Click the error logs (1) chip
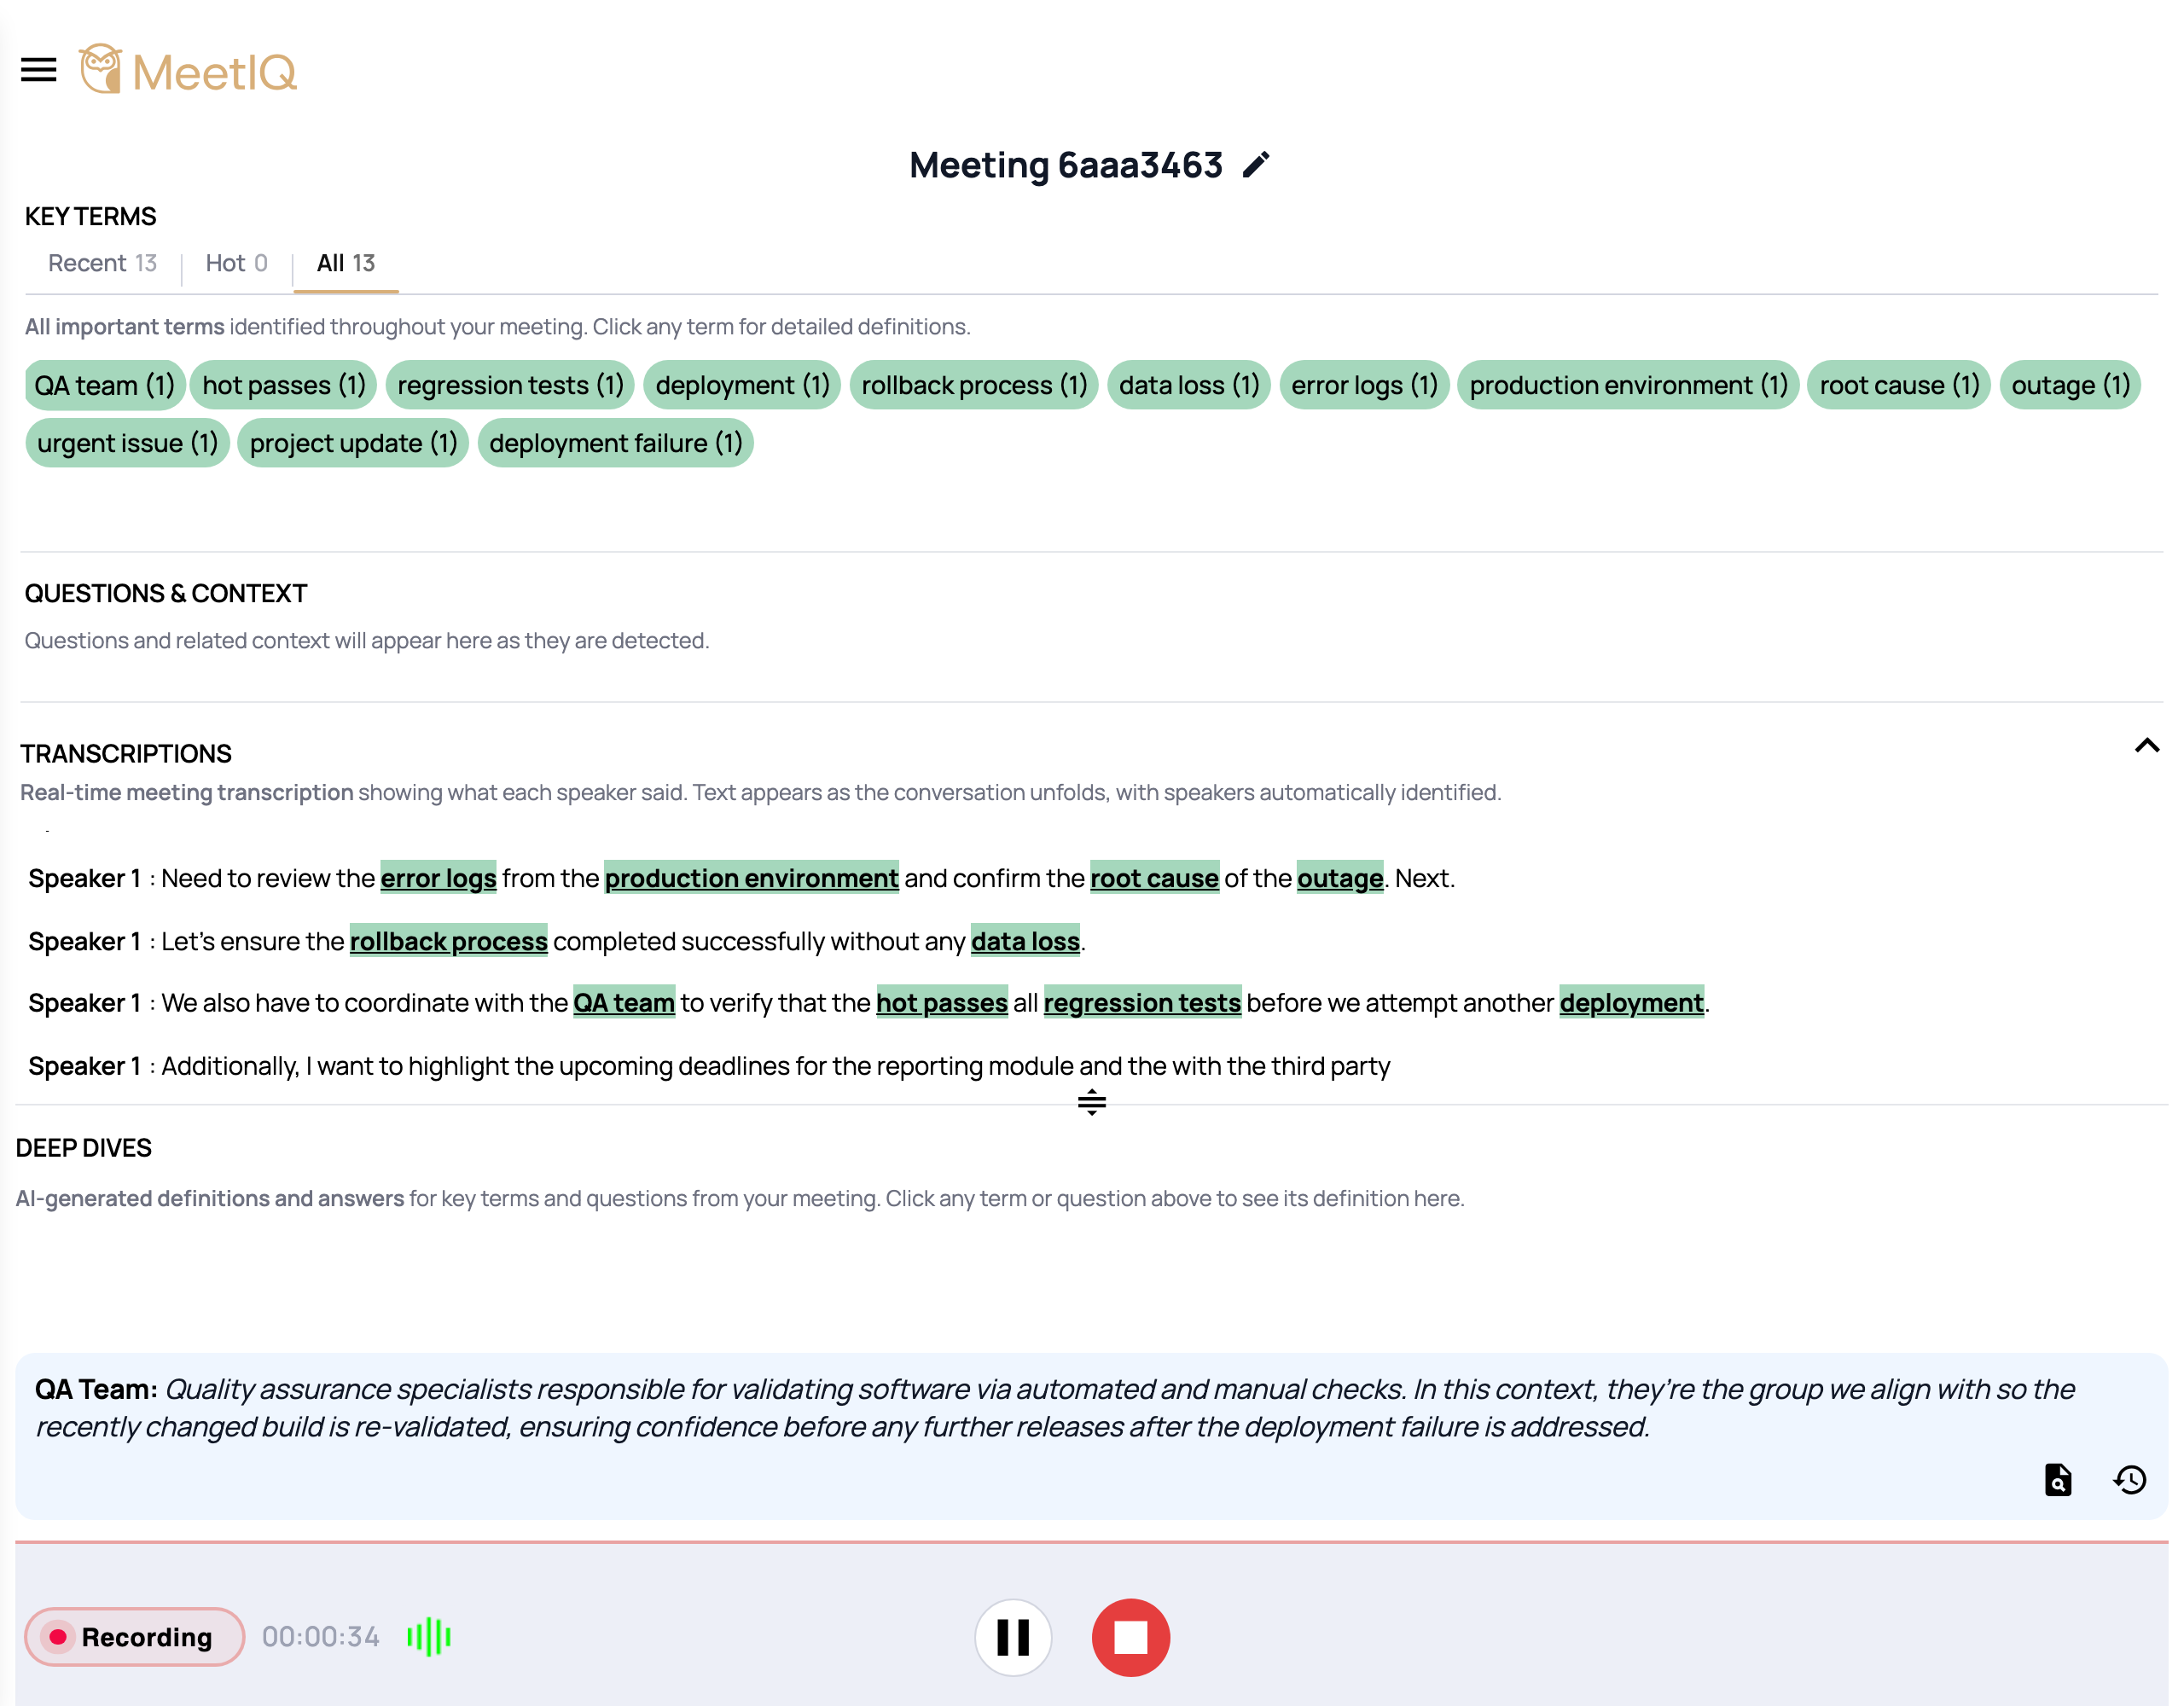 tap(1364, 385)
